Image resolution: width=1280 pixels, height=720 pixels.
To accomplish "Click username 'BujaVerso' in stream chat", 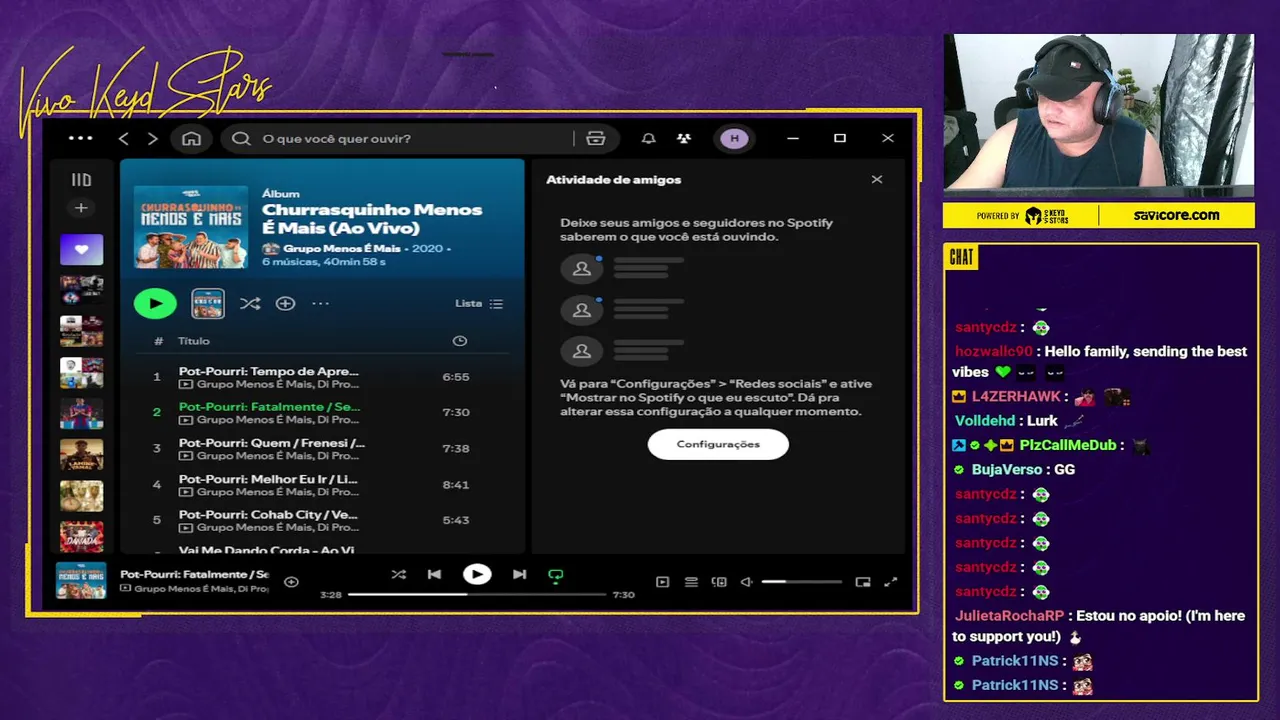I will coord(1007,469).
